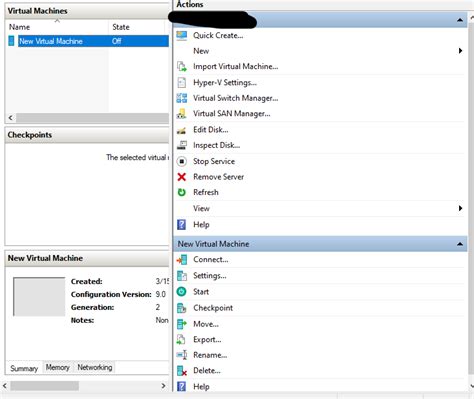Click the green Refresh icon
Viewport: 474px width, 399px height.
tap(182, 192)
